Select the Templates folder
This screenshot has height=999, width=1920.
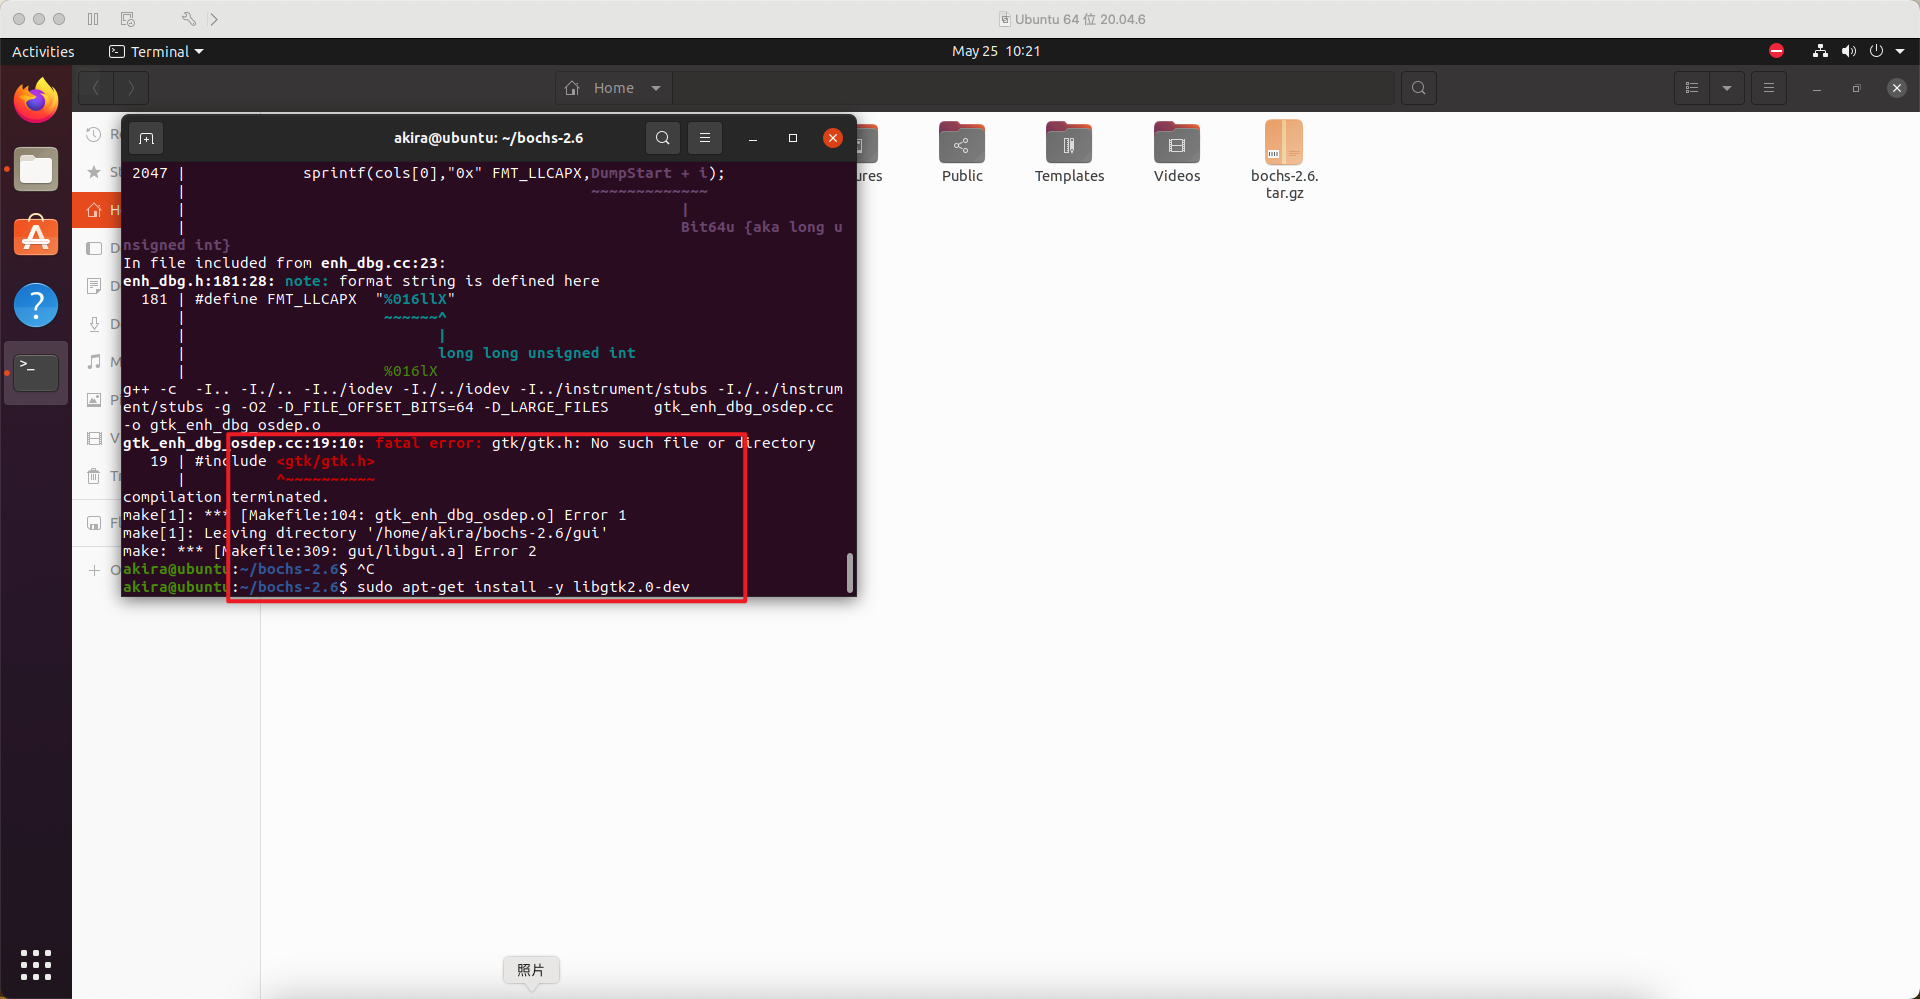click(1069, 153)
